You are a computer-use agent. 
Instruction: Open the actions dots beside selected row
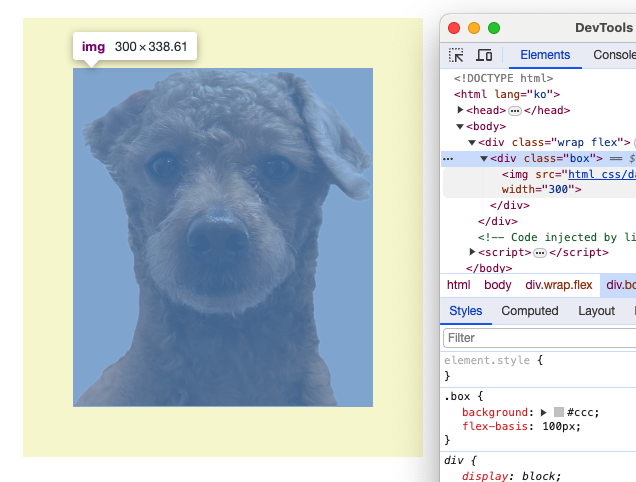tap(448, 159)
